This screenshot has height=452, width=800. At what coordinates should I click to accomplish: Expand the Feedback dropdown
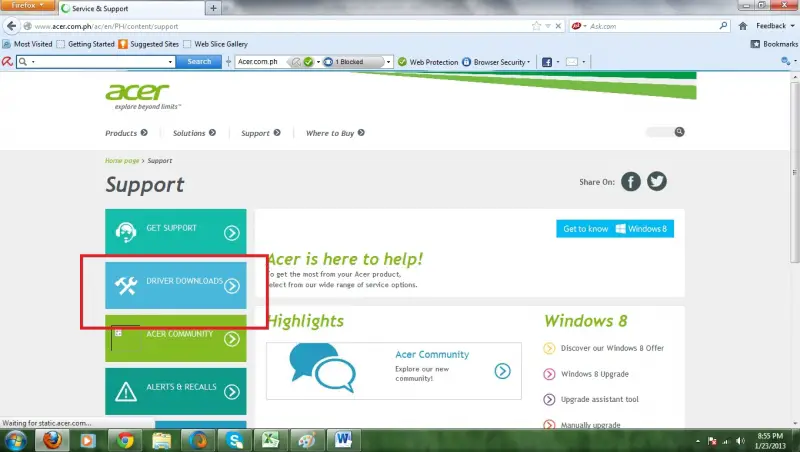tap(775, 26)
